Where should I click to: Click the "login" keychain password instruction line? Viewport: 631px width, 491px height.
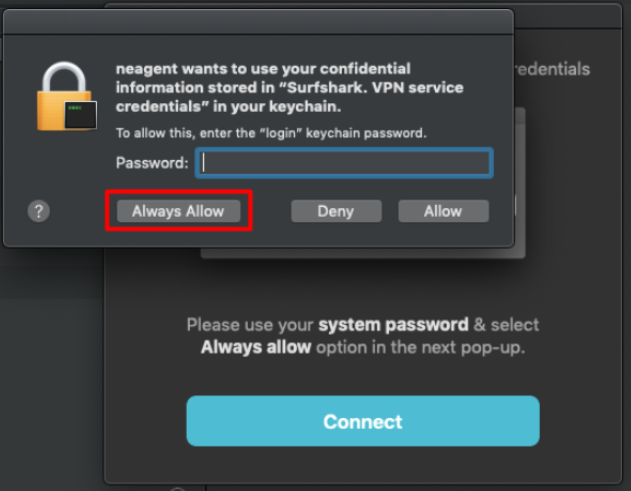pyautogui.click(x=271, y=133)
